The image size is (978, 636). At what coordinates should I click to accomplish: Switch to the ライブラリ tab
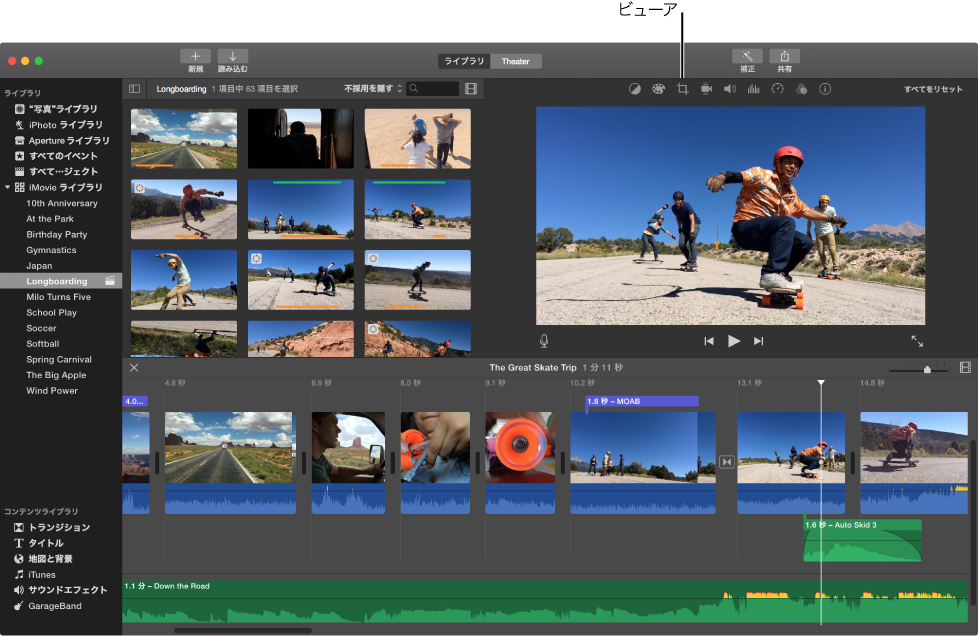pos(464,61)
